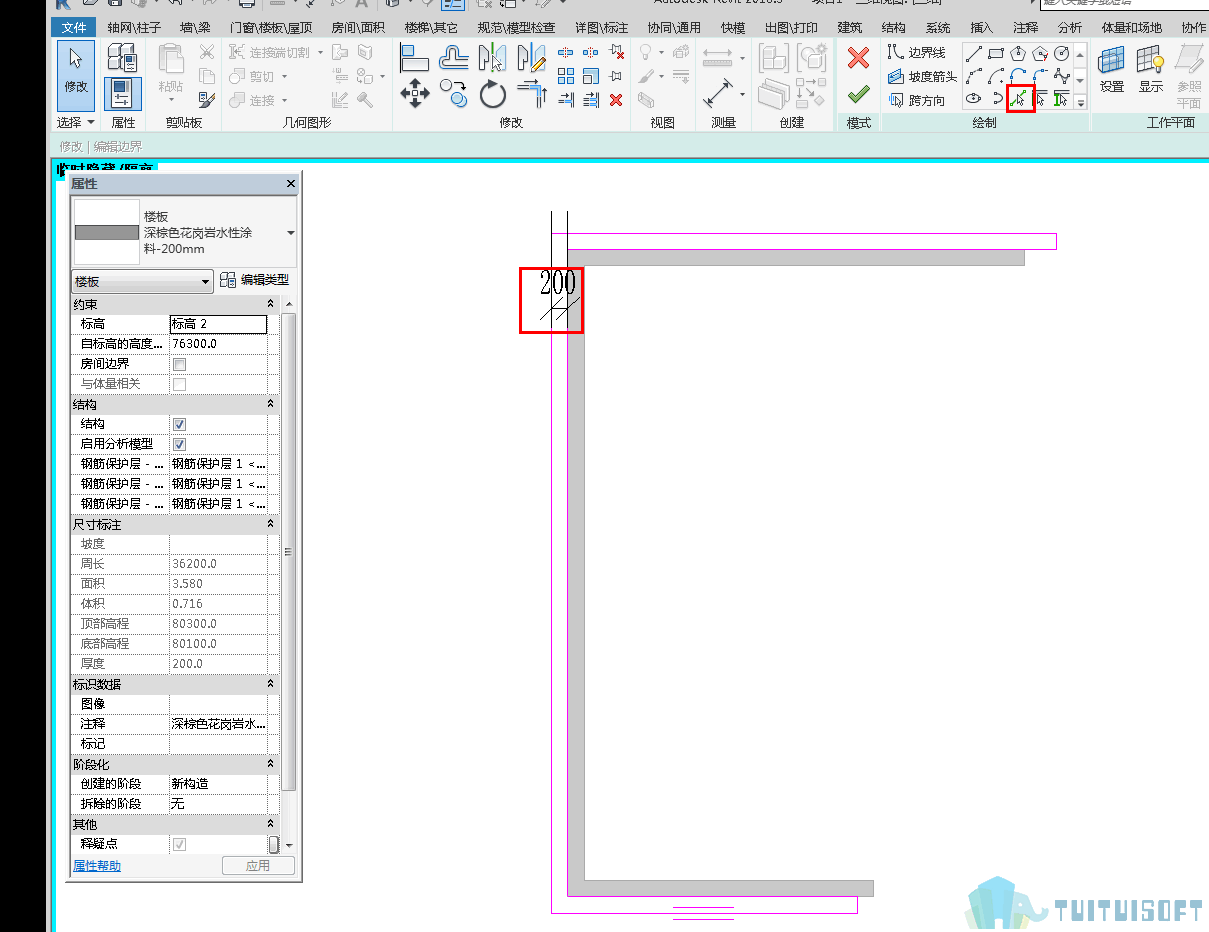The height and width of the screenshot is (932, 1209).
Task: Toggle the 结构 checkbox
Action: 180,424
